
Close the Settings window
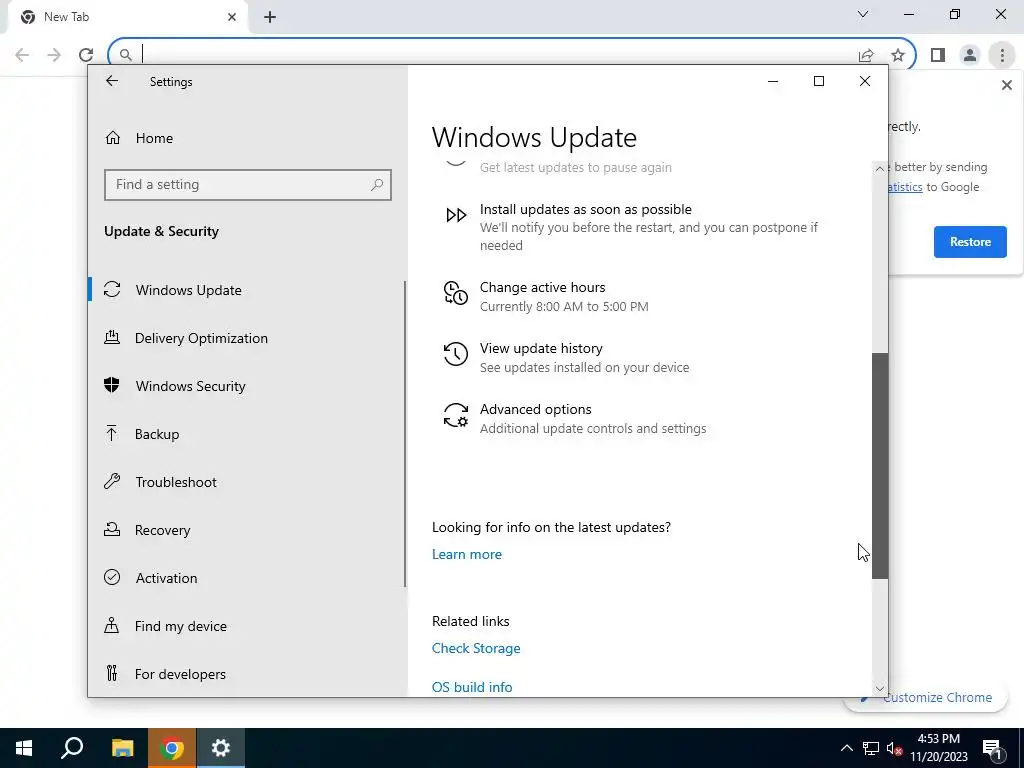point(865,81)
